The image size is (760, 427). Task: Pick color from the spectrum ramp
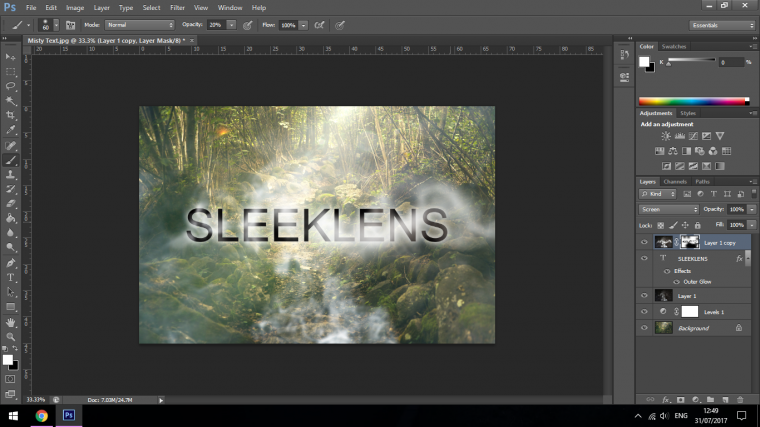click(694, 101)
